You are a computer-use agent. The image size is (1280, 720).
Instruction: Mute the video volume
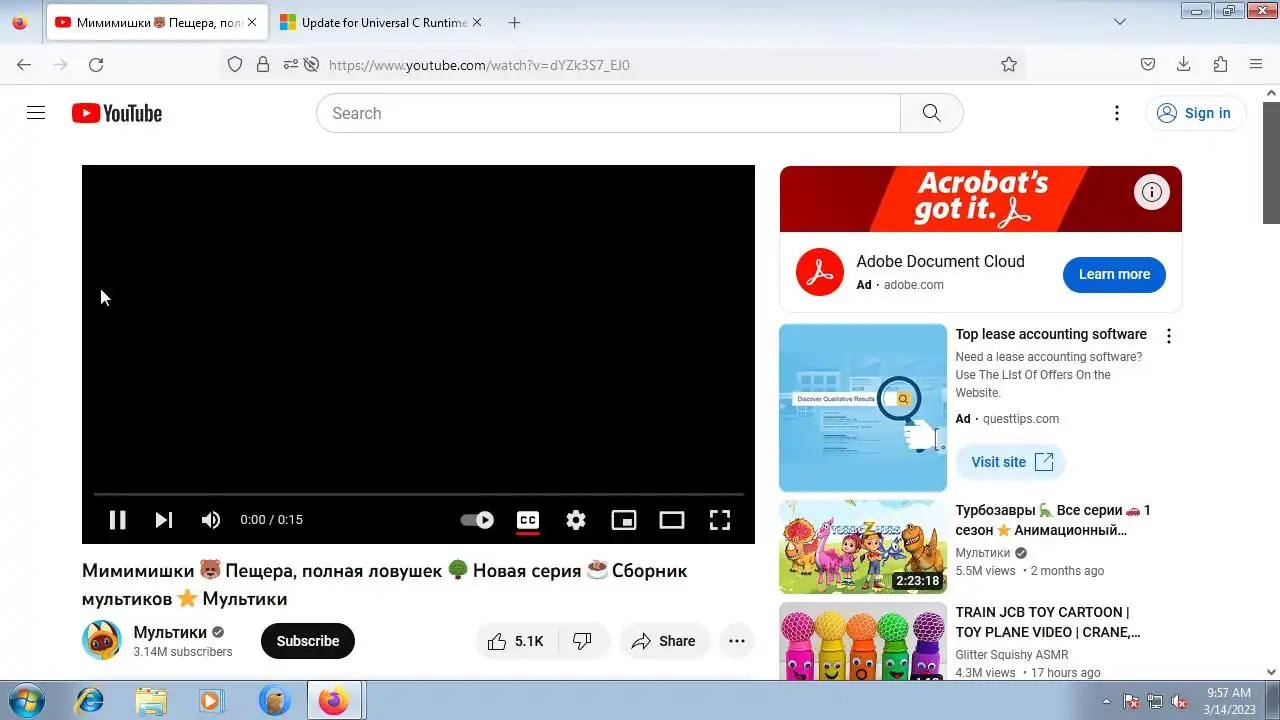coord(210,520)
